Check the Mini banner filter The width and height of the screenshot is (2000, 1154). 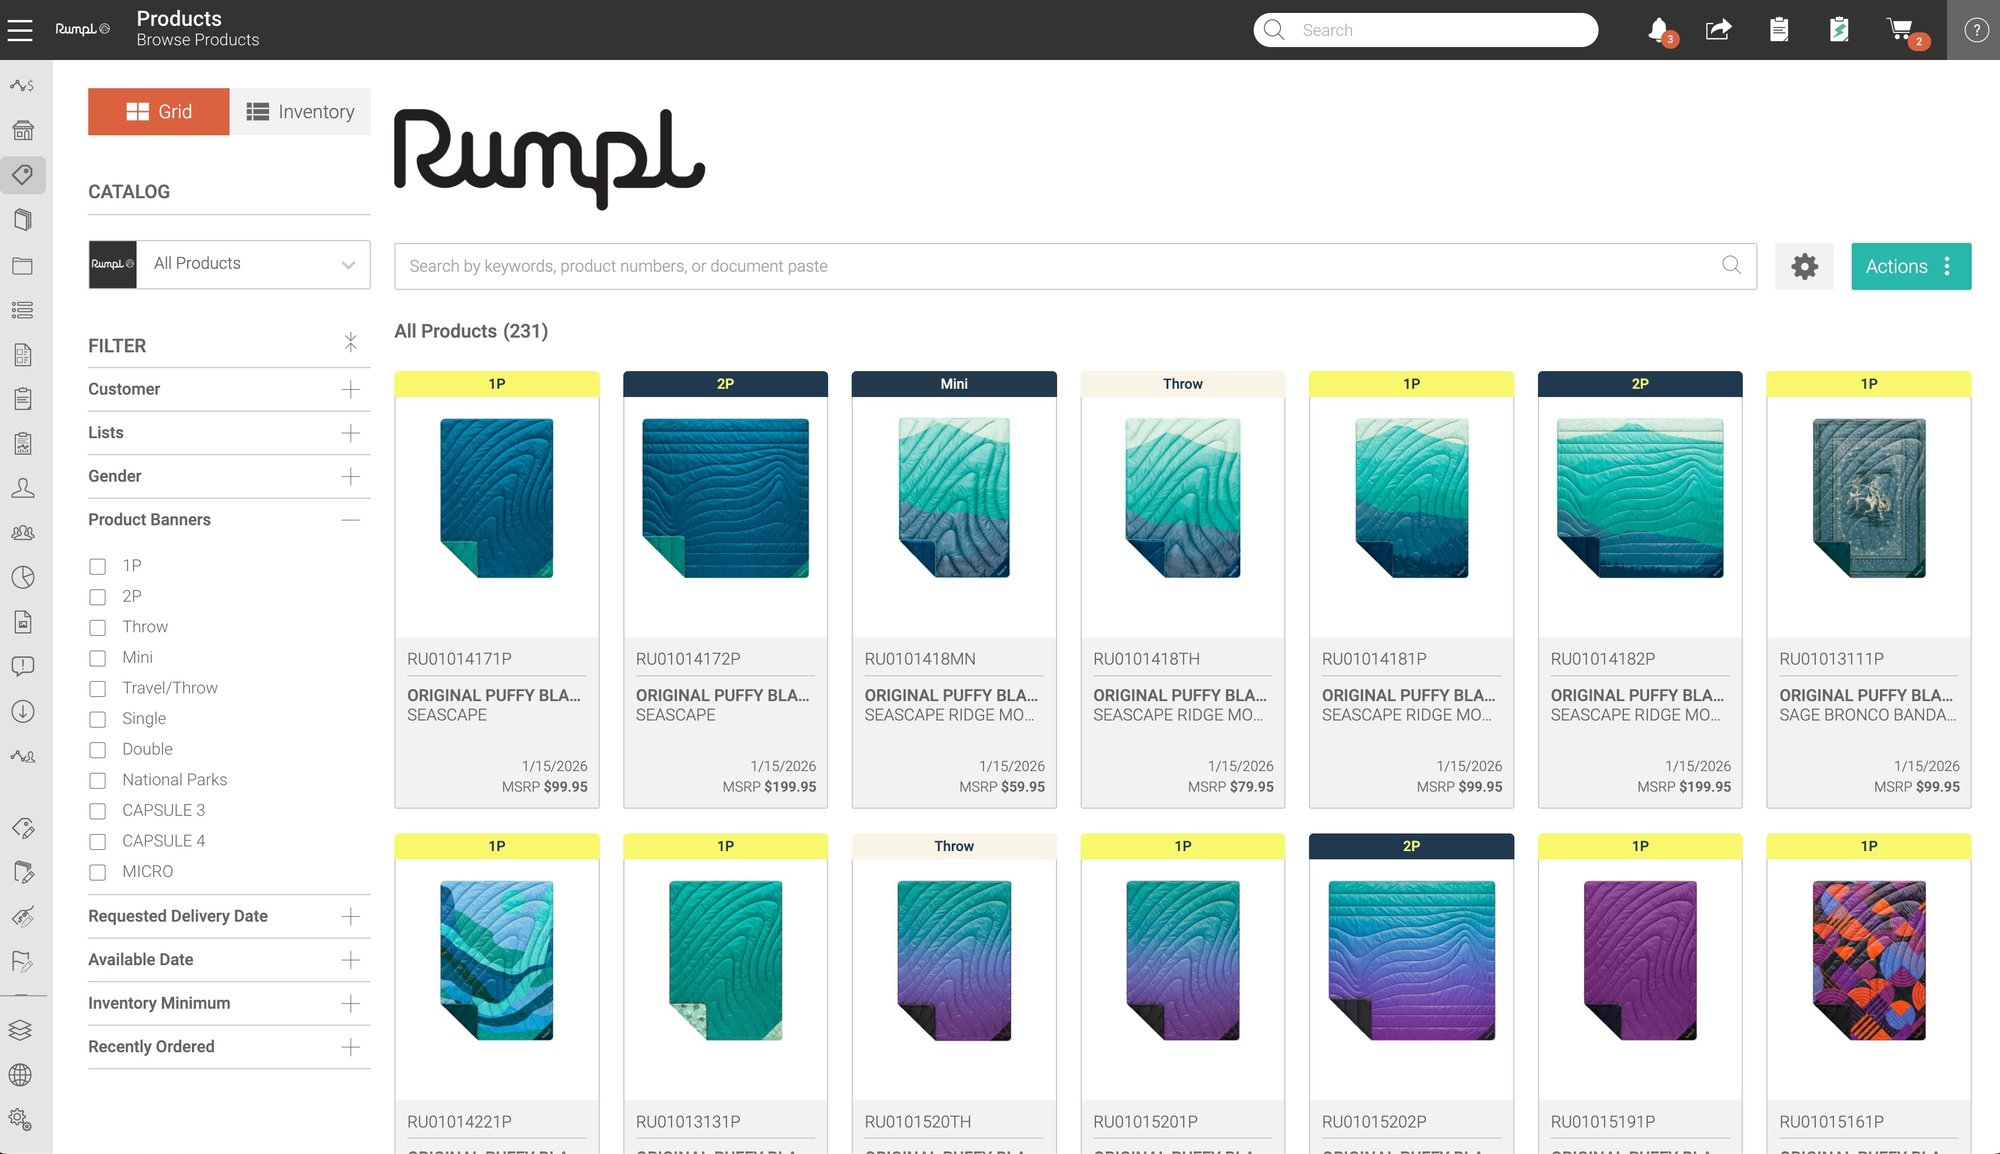tap(97, 658)
